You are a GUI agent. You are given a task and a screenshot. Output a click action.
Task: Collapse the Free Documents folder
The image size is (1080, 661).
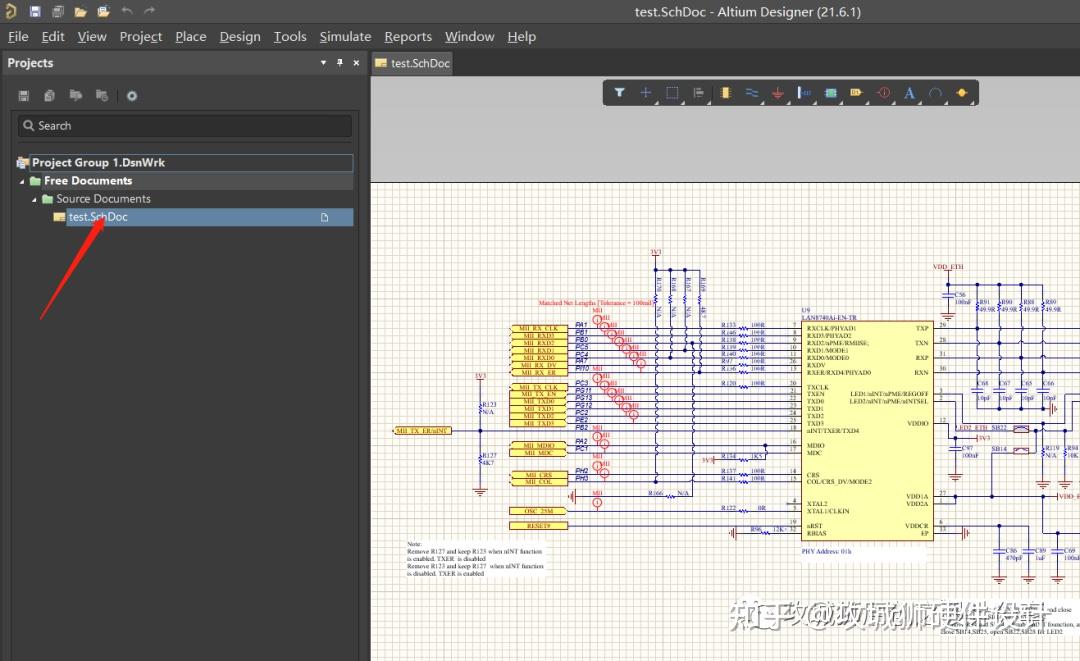pyautogui.click(x=23, y=180)
